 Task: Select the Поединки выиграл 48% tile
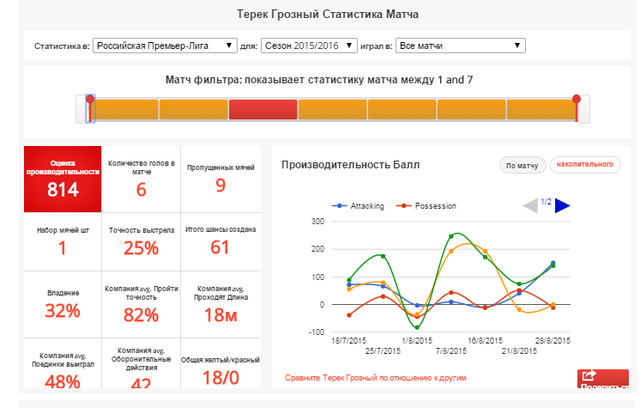click(x=62, y=364)
